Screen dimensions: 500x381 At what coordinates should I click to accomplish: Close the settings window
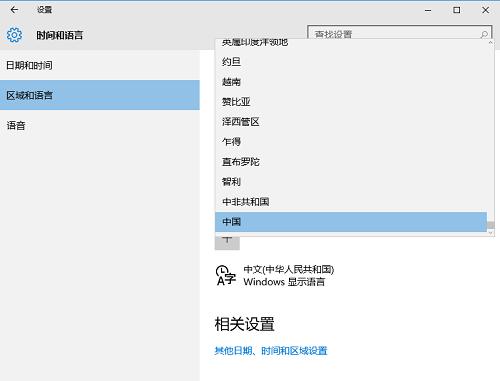point(486,10)
